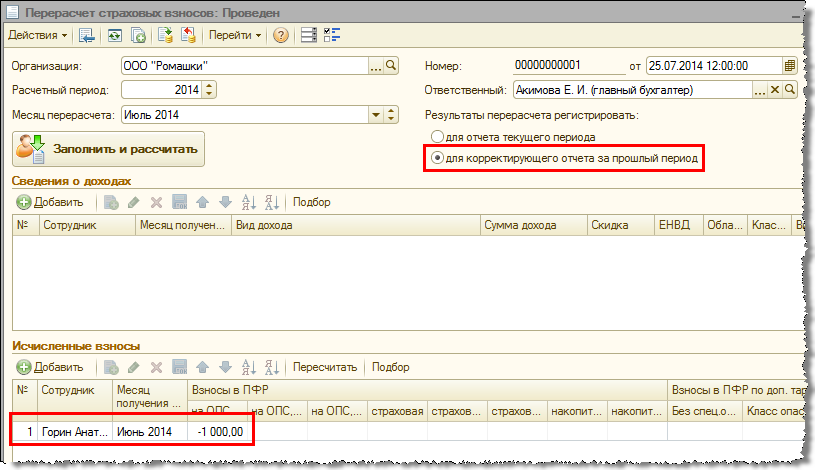Click the Июнь 2014 cell in contributions row
Viewport: 815px width, 470px height.
(150, 432)
